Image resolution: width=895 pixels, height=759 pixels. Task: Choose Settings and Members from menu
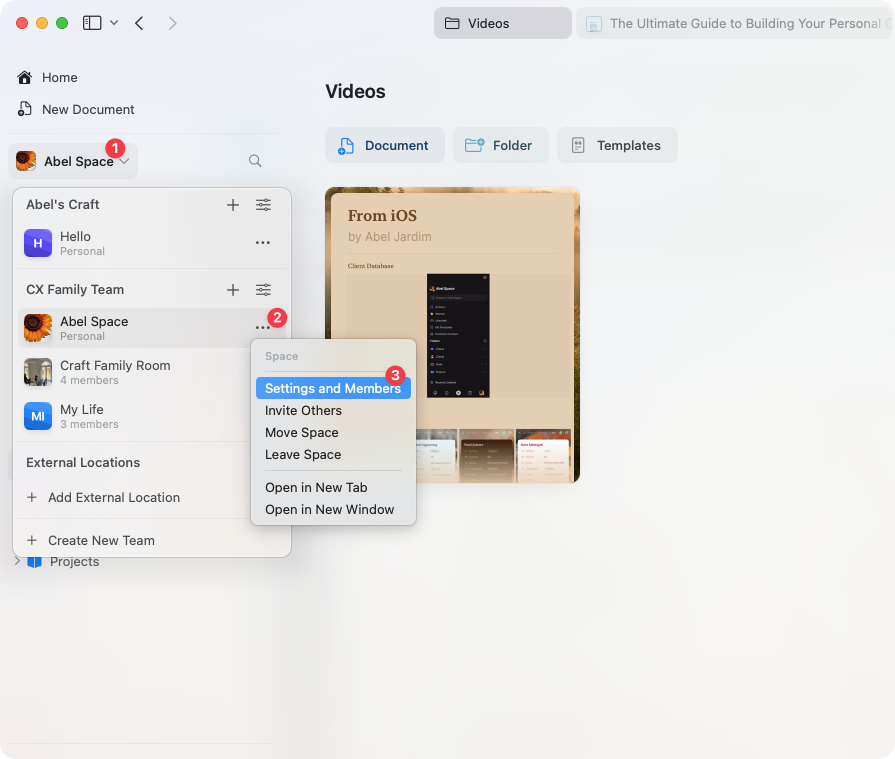click(333, 388)
